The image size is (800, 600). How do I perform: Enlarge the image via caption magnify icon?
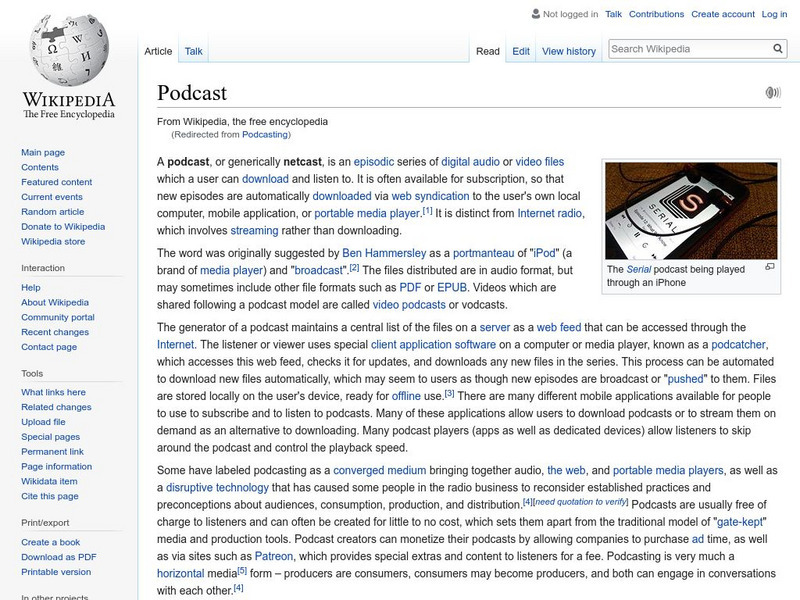click(770, 267)
